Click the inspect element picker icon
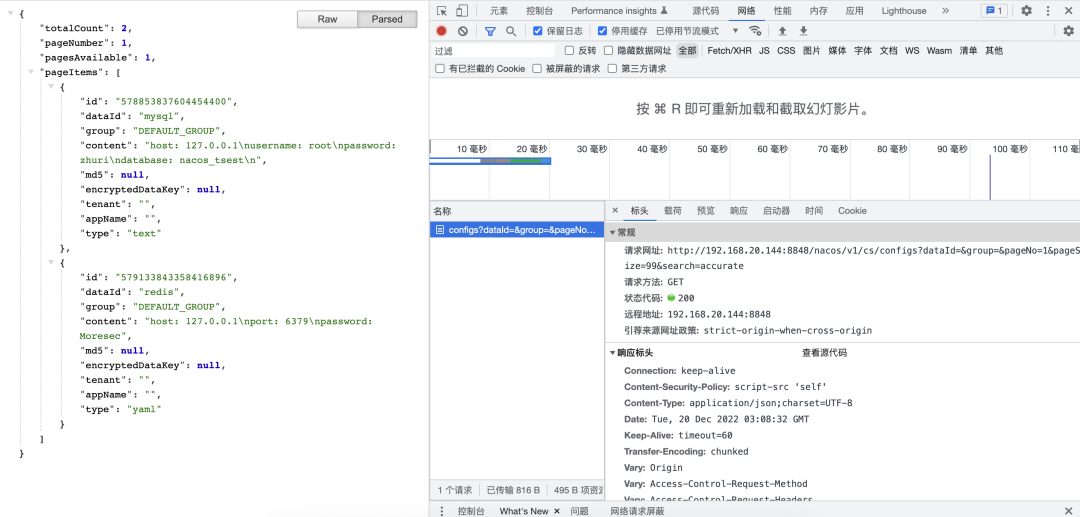 click(442, 11)
